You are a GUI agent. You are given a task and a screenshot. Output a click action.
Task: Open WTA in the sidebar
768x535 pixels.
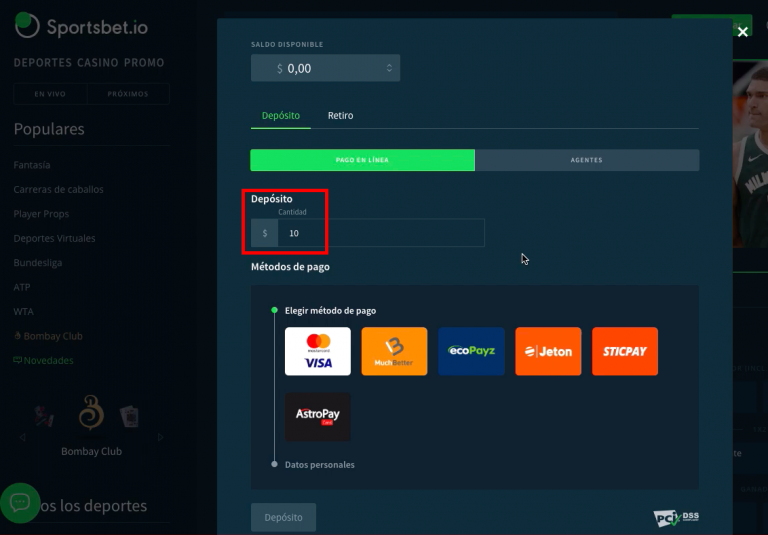tap(24, 312)
